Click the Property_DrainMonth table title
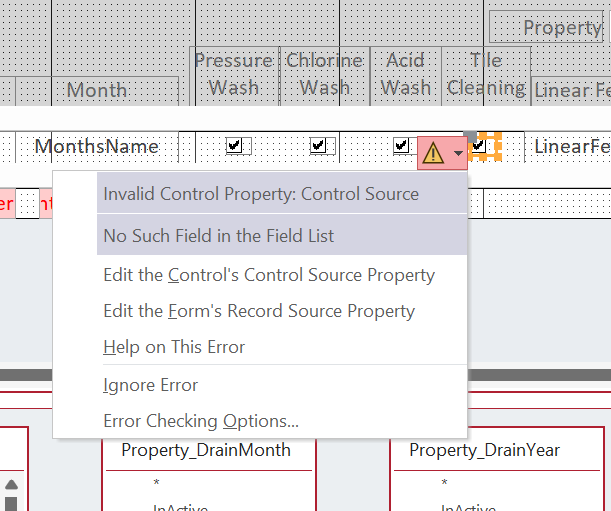 point(206,450)
